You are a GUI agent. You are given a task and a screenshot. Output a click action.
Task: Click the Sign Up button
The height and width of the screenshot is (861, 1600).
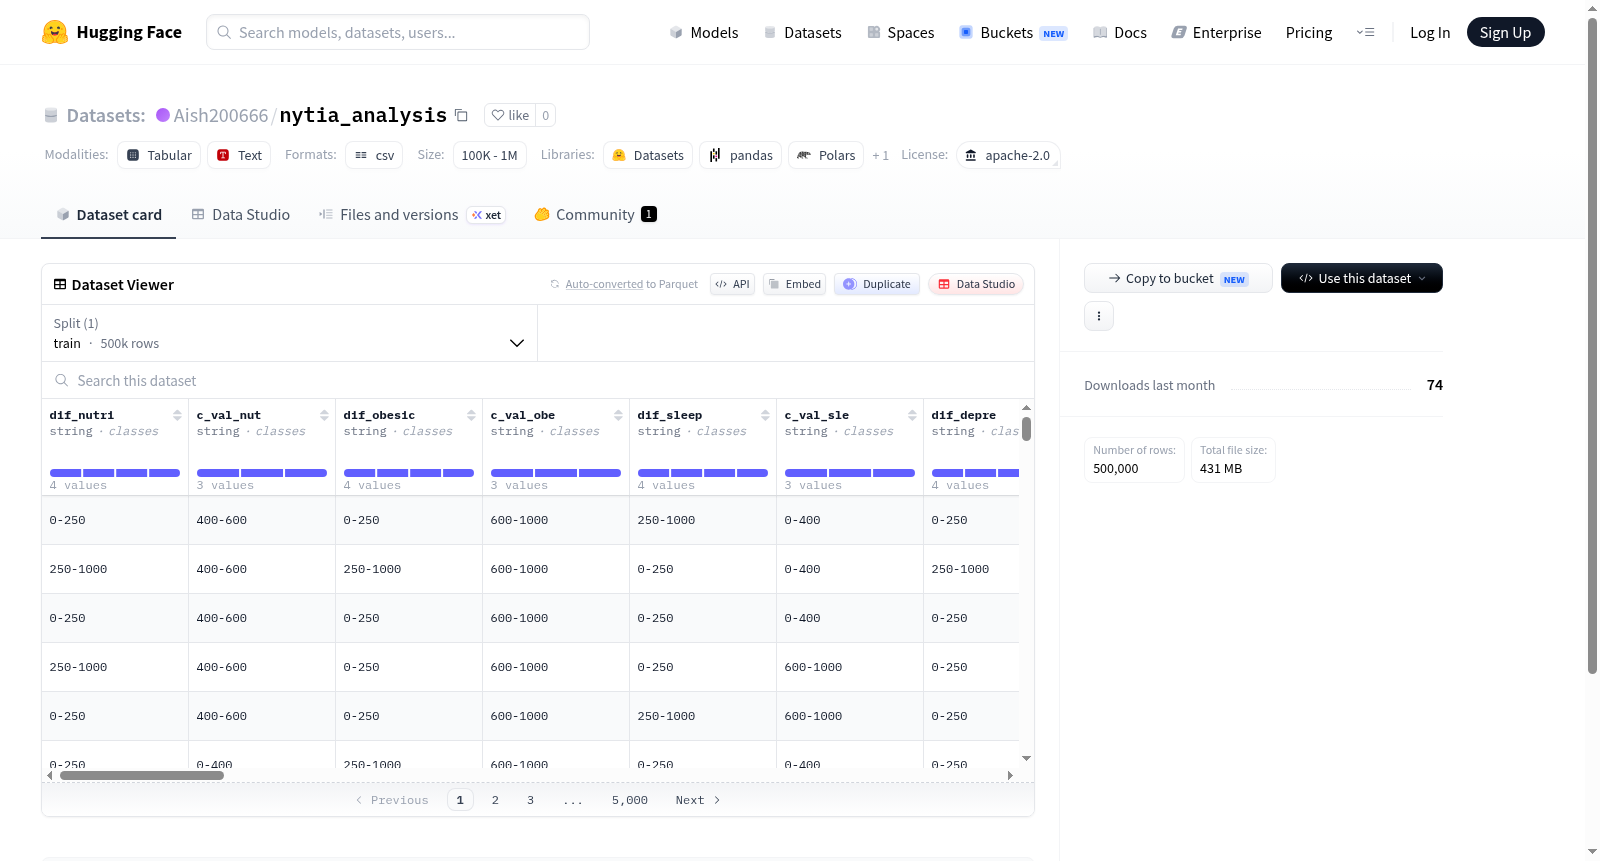(x=1505, y=33)
